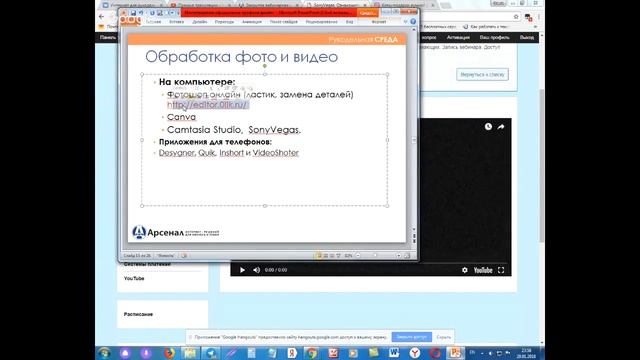Click VideoShoter text on the slide

276,153
